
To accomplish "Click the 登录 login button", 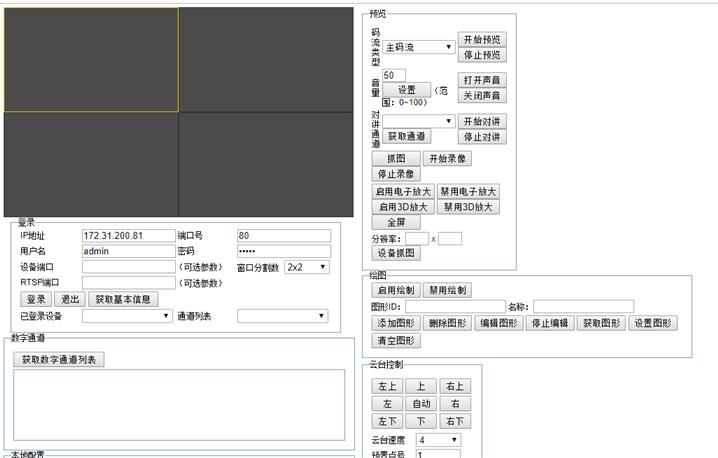I will pos(36,299).
